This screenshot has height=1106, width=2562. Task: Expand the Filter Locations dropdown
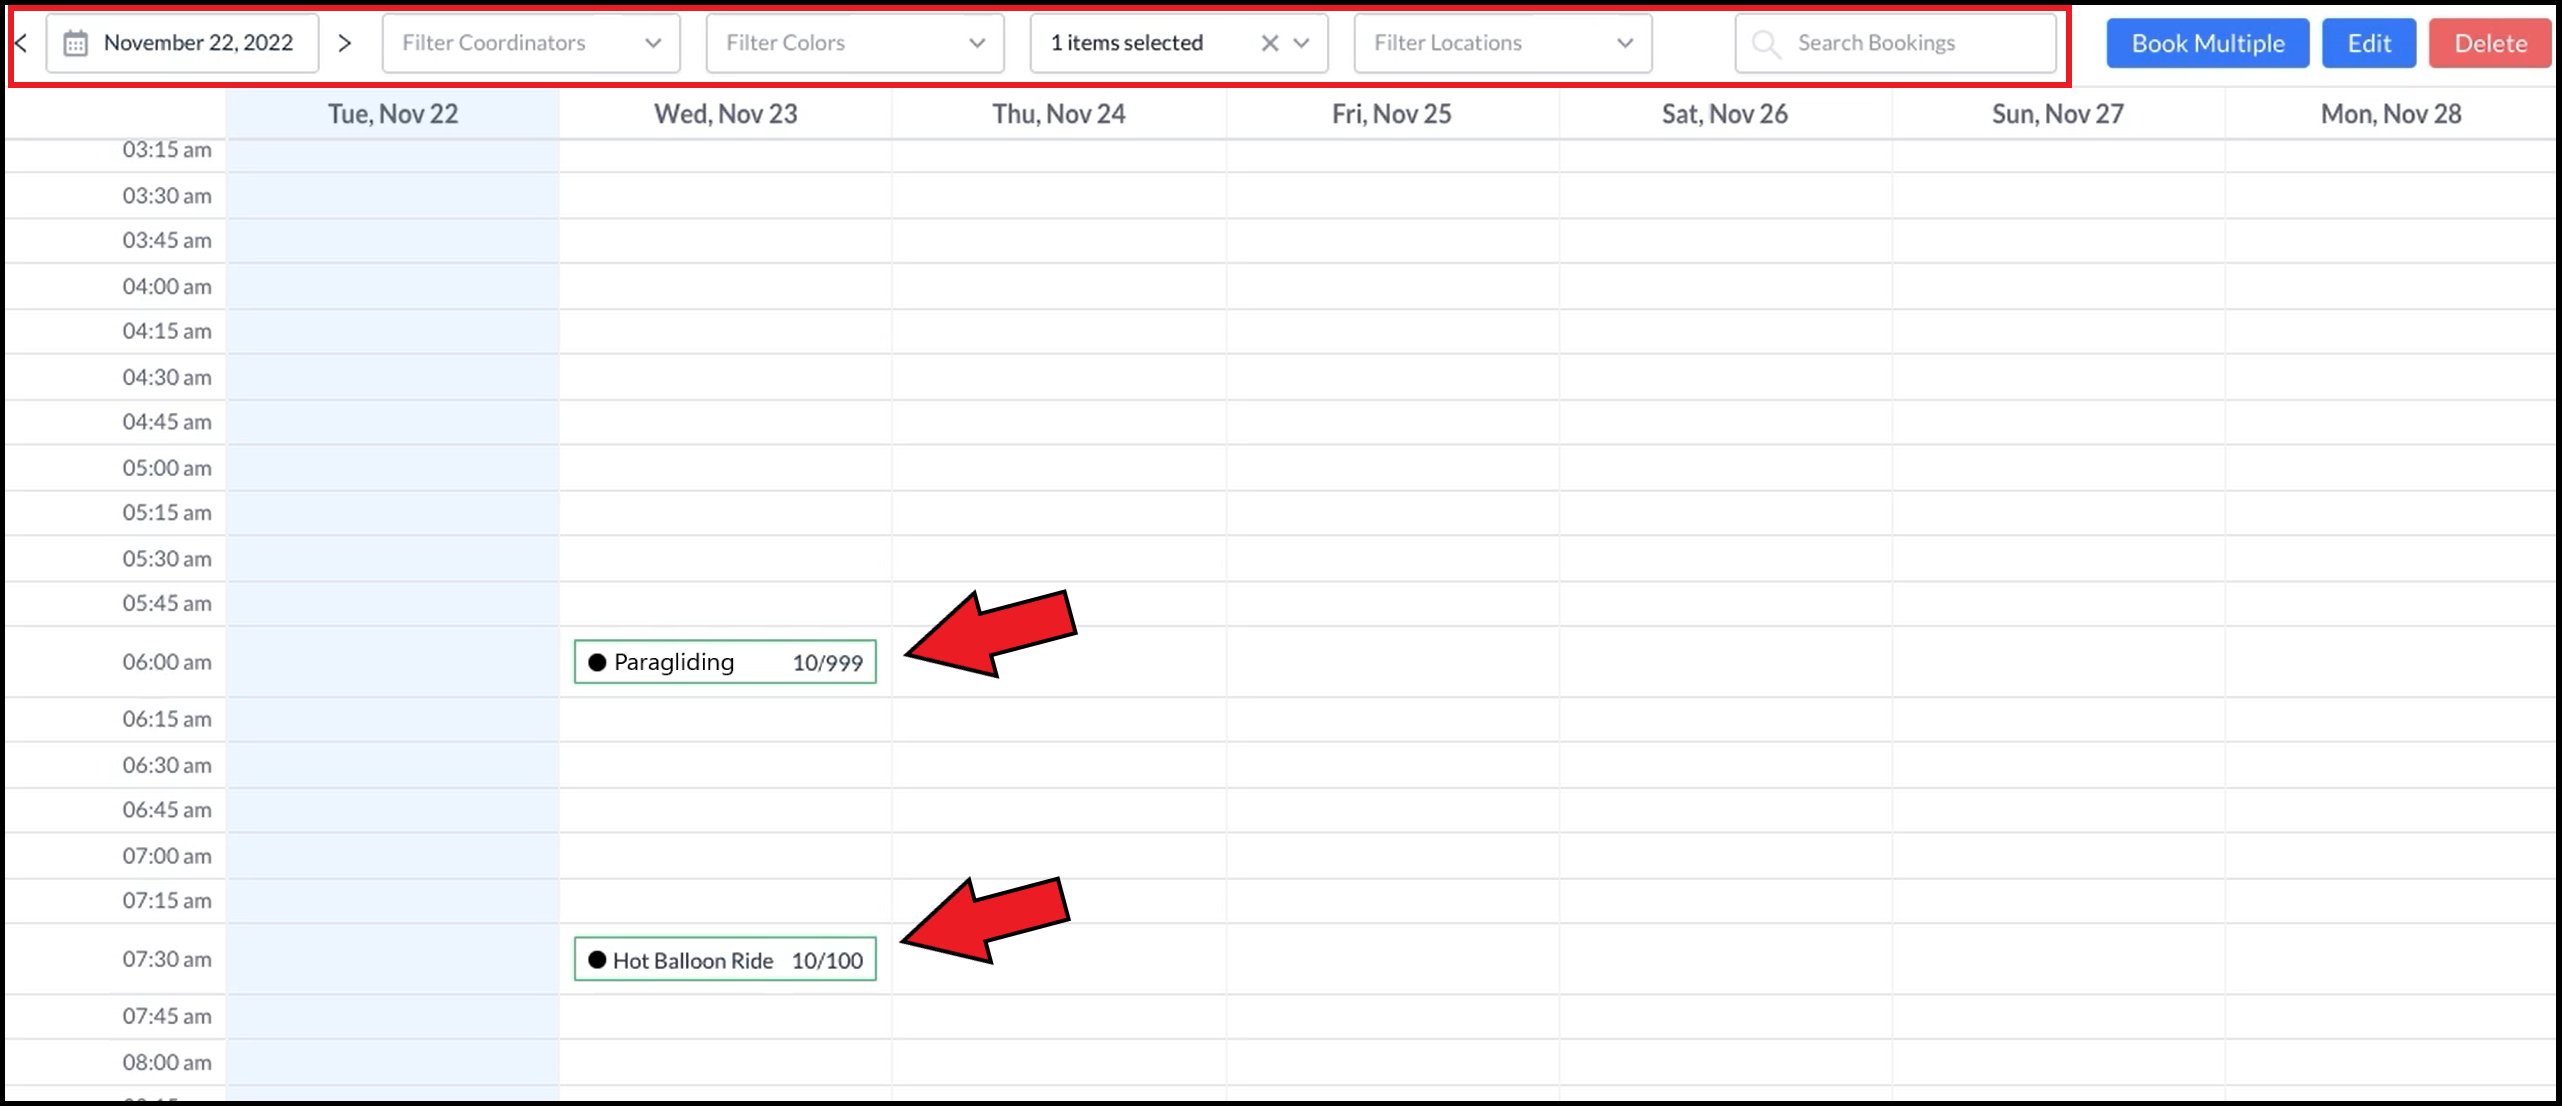(x=1624, y=43)
